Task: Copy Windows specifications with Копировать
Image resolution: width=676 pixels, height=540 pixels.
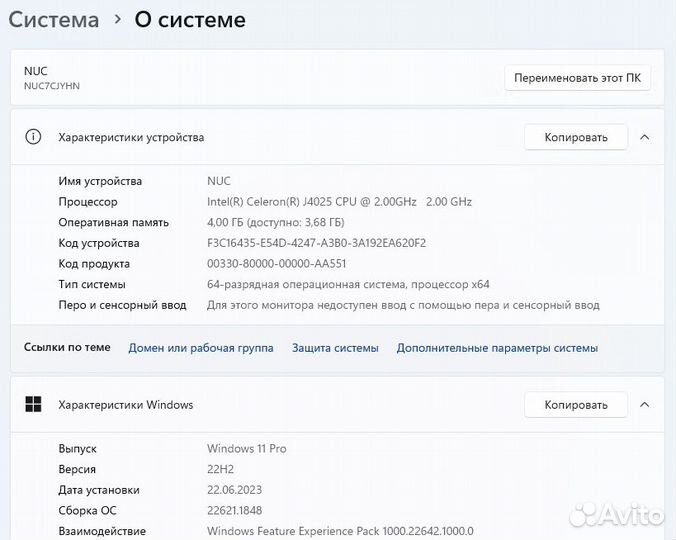Action: pyautogui.click(x=576, y=405)
